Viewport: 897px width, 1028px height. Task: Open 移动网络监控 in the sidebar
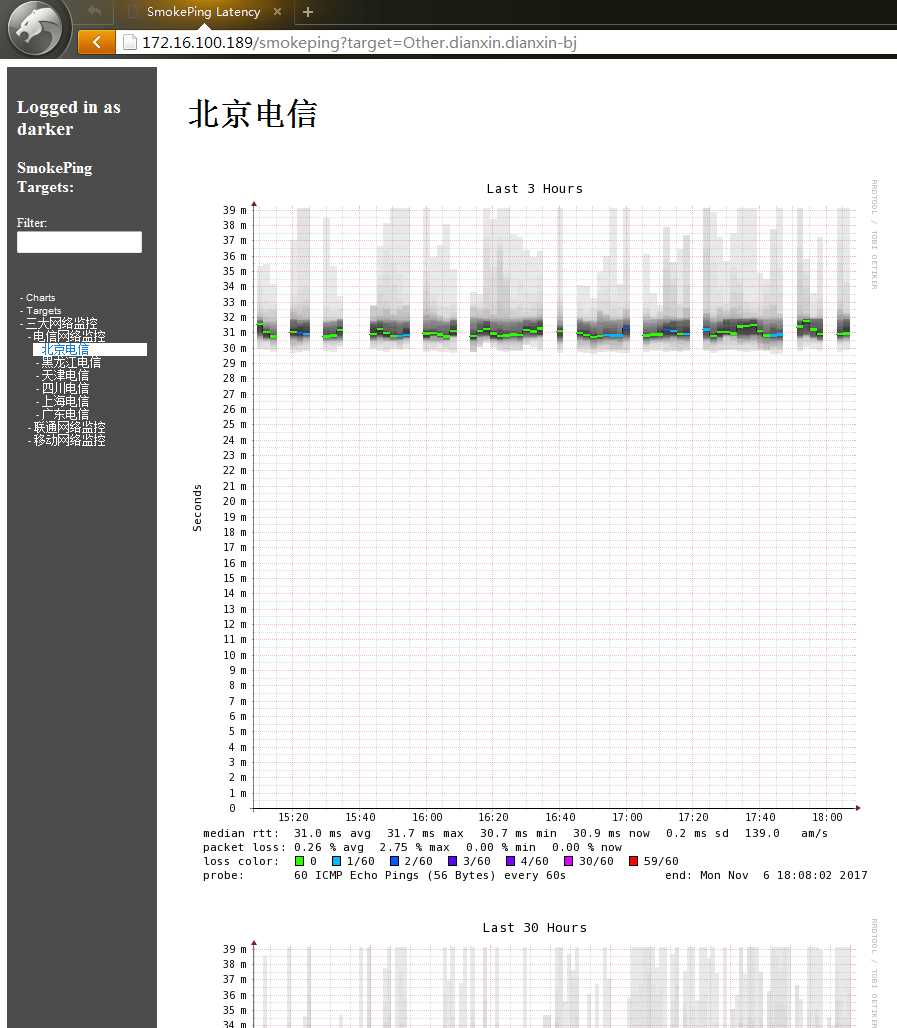pyautogui.click(x=69, y=440)
